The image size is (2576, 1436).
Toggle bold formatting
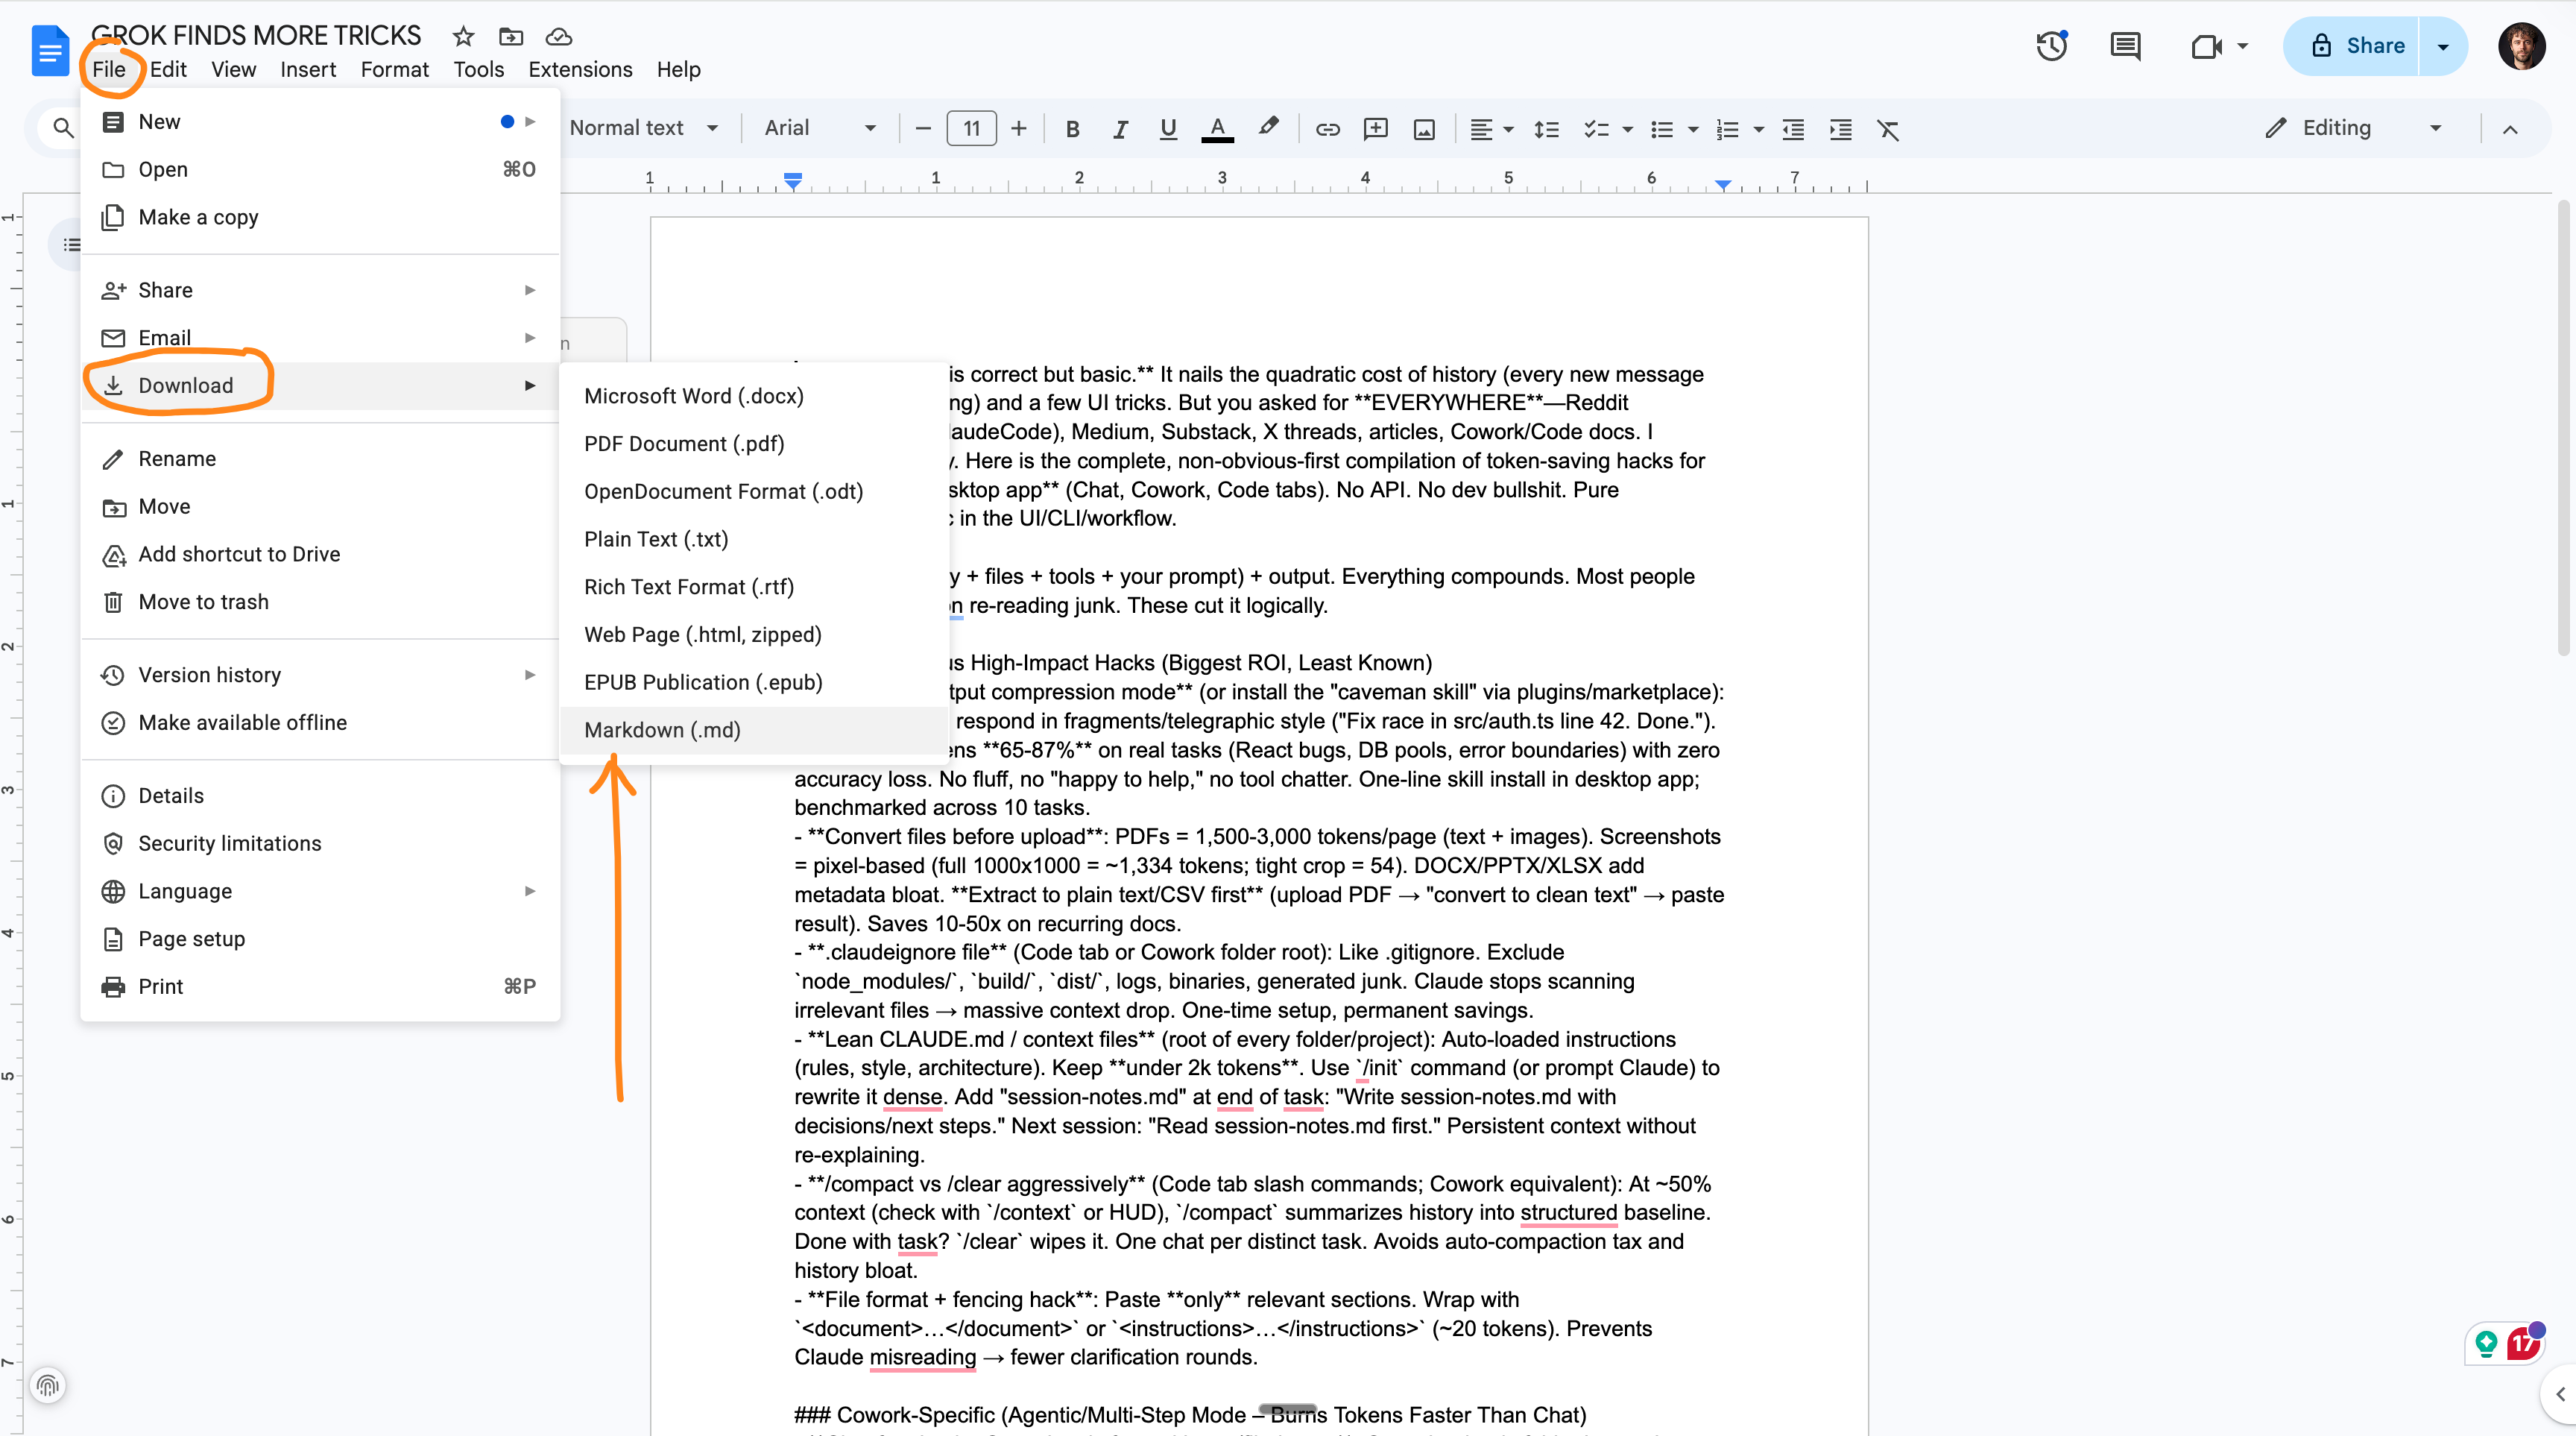coord(1072,129)
